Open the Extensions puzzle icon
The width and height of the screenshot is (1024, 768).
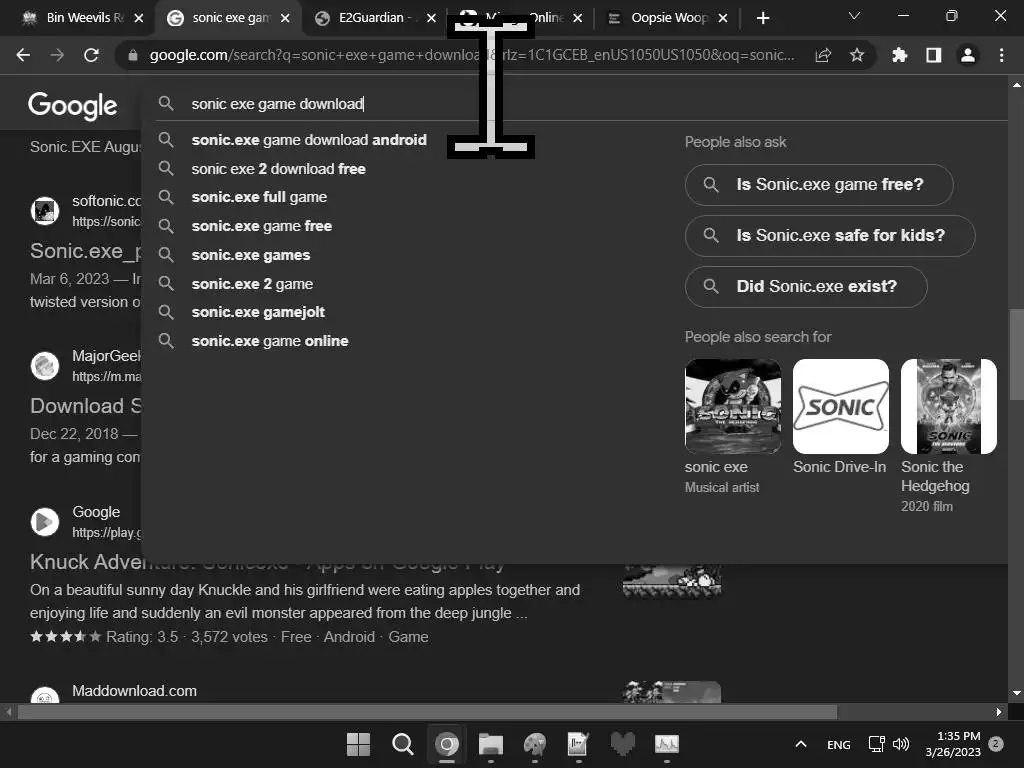(x=900, y=56)
